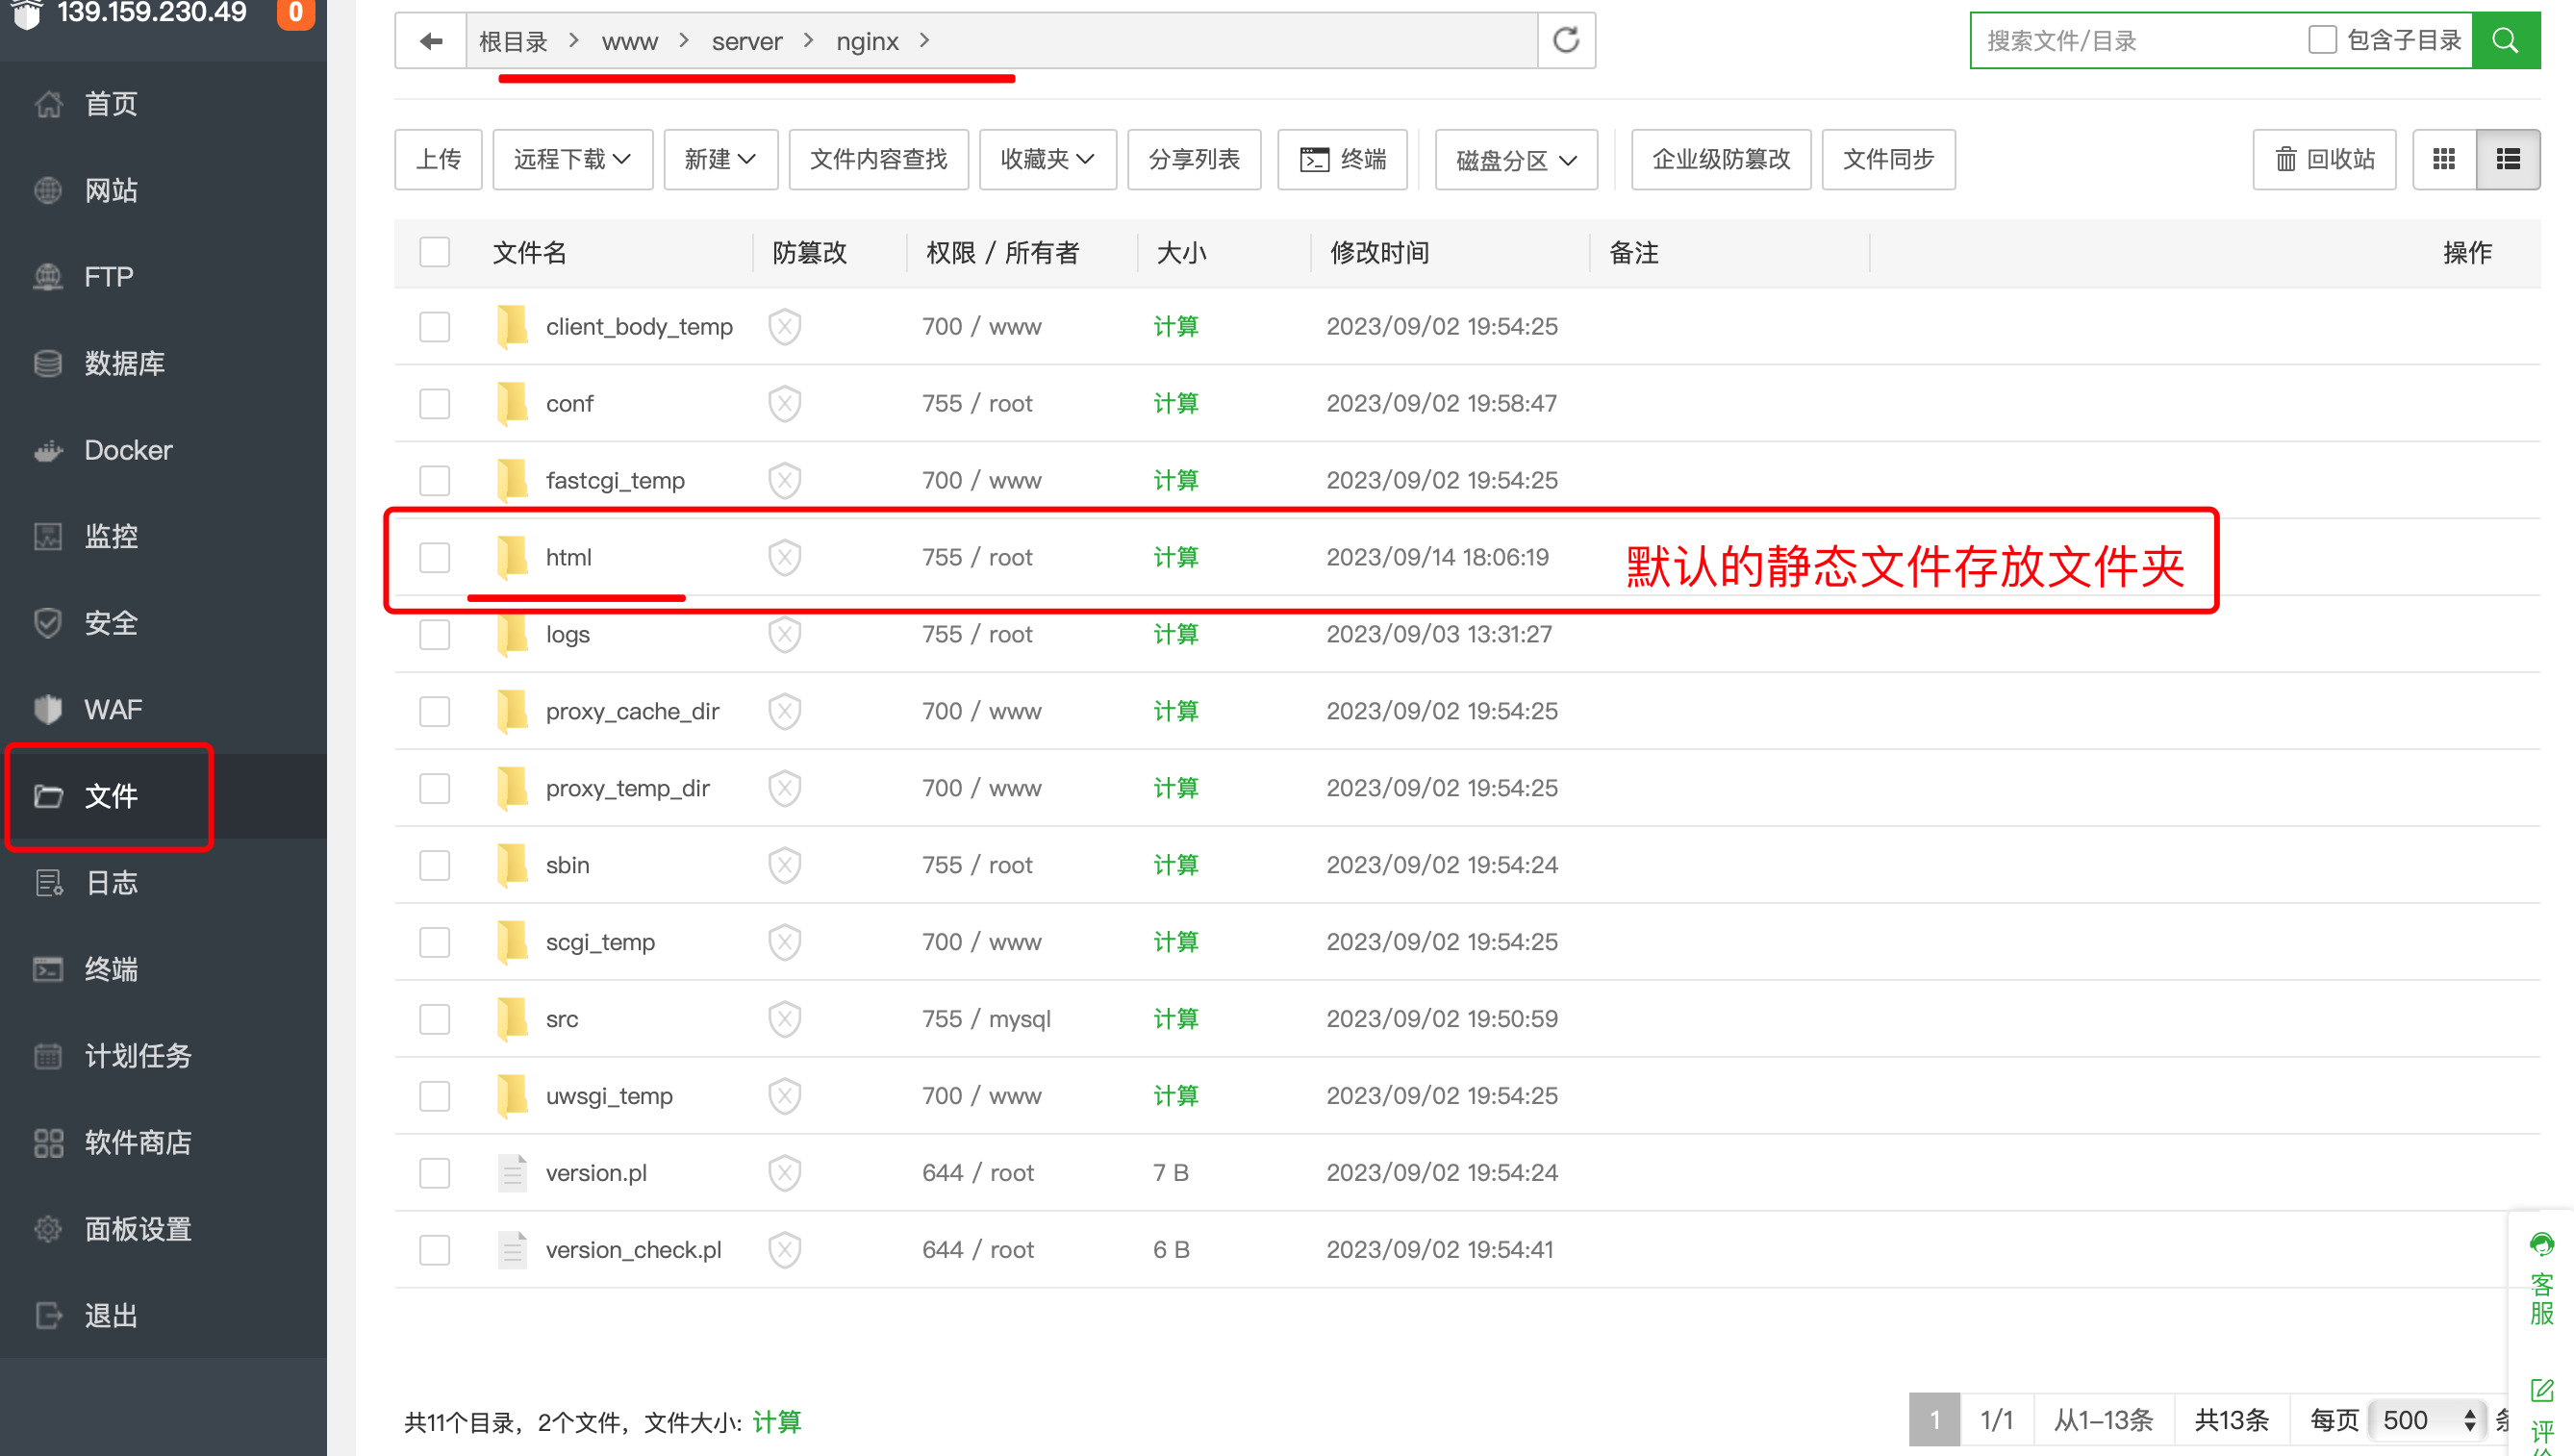2574x1456 pixels.
Task: Select the version_check.pl checkbox
Action: 434,1250
